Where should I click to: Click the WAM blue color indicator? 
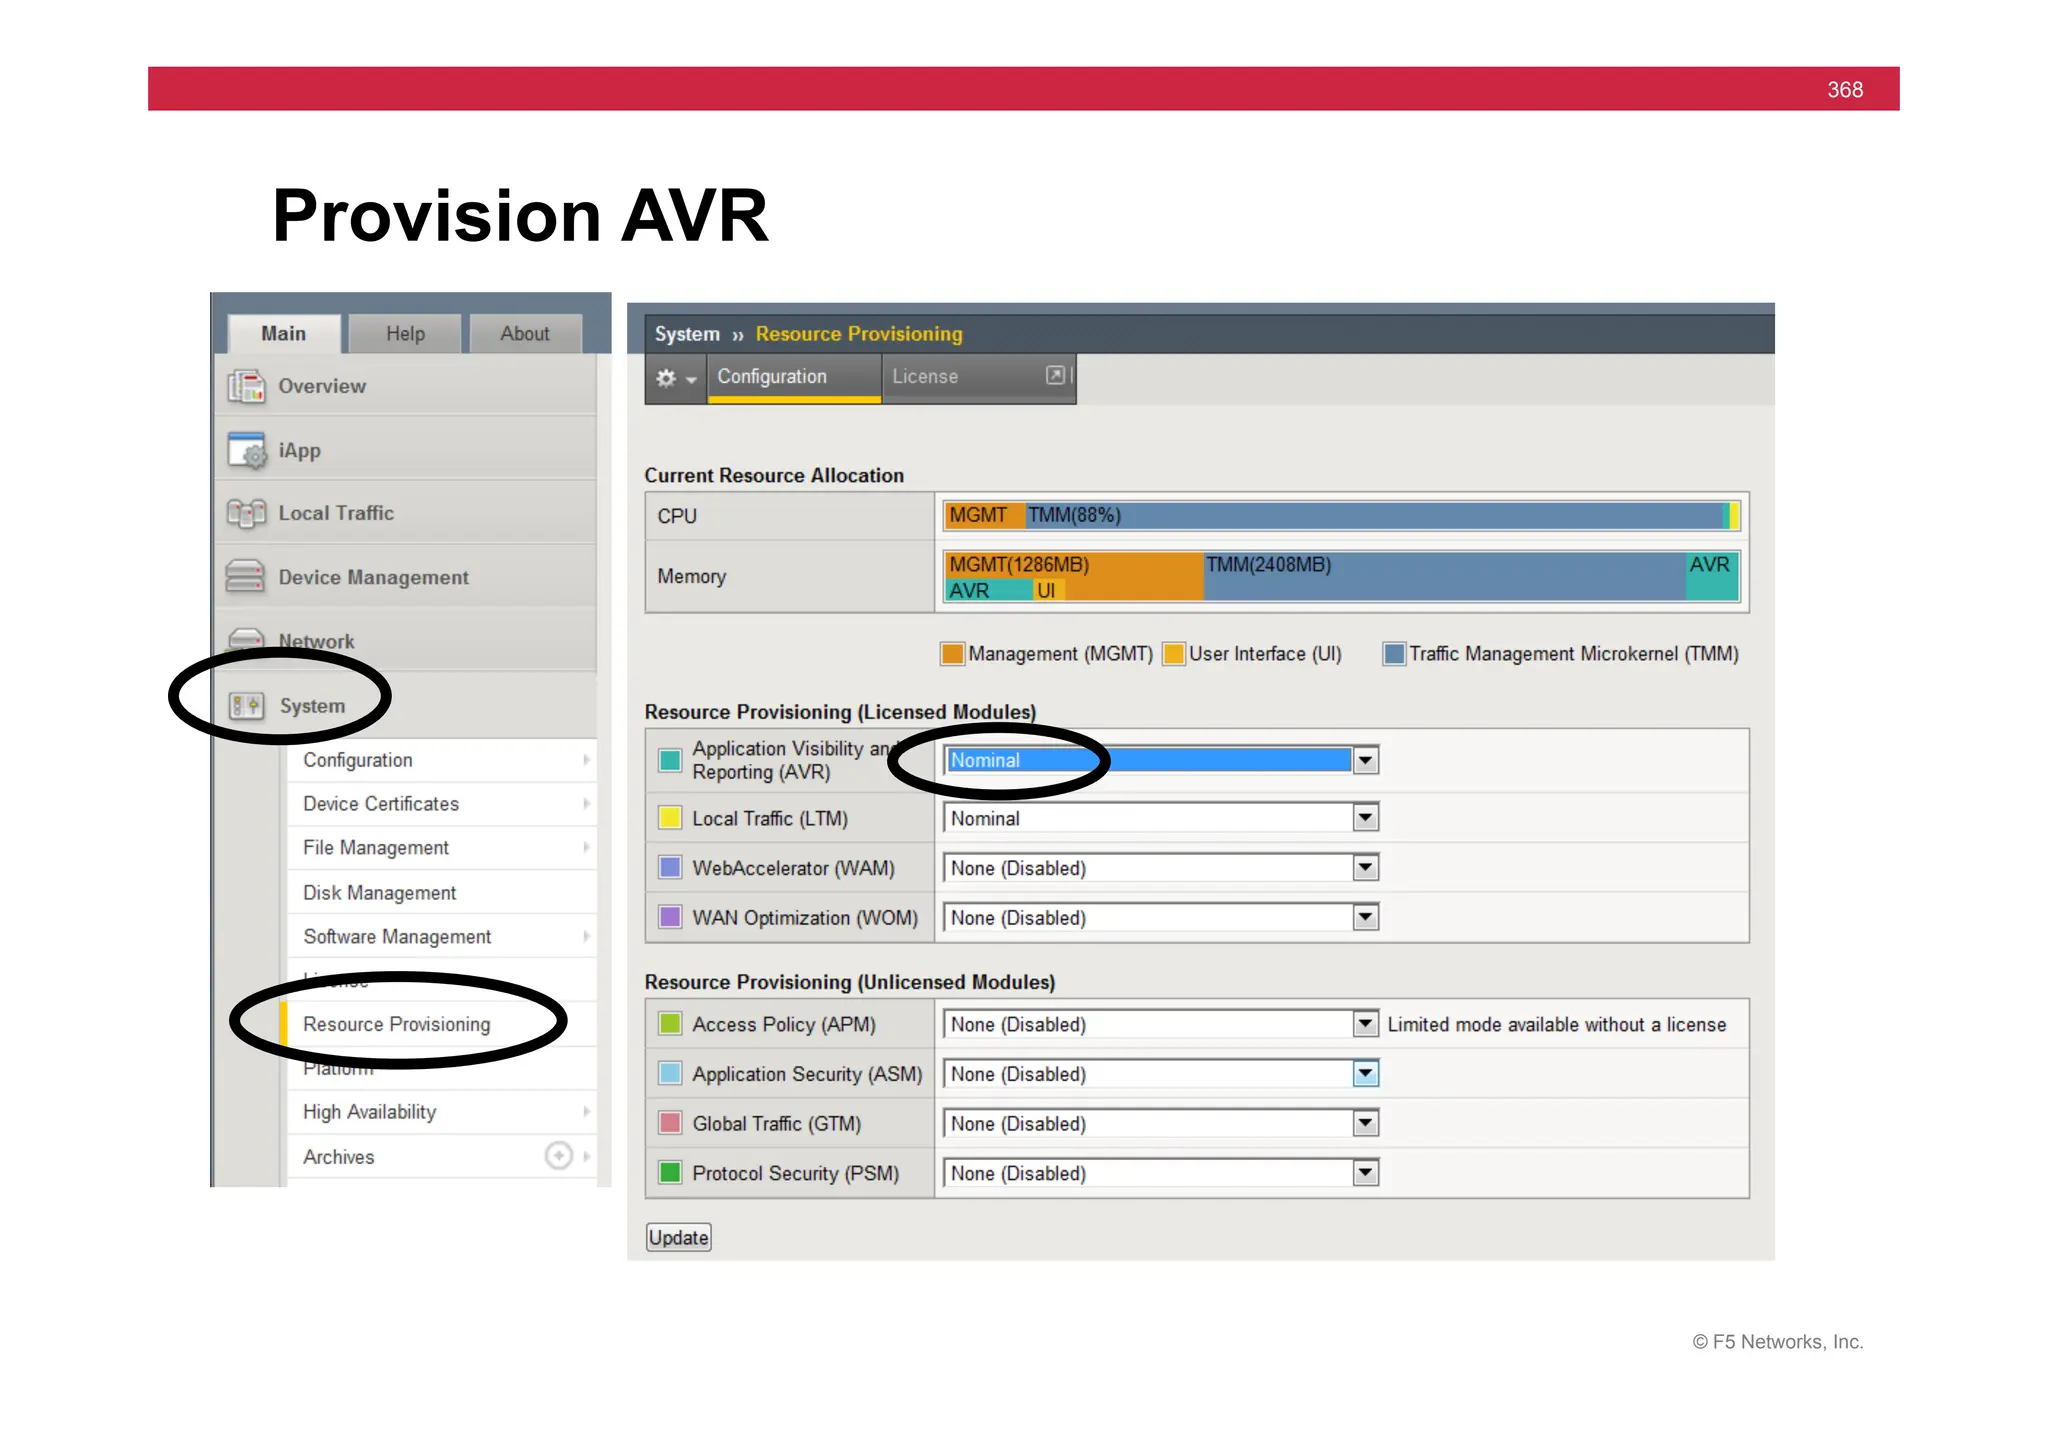point(670,867)
